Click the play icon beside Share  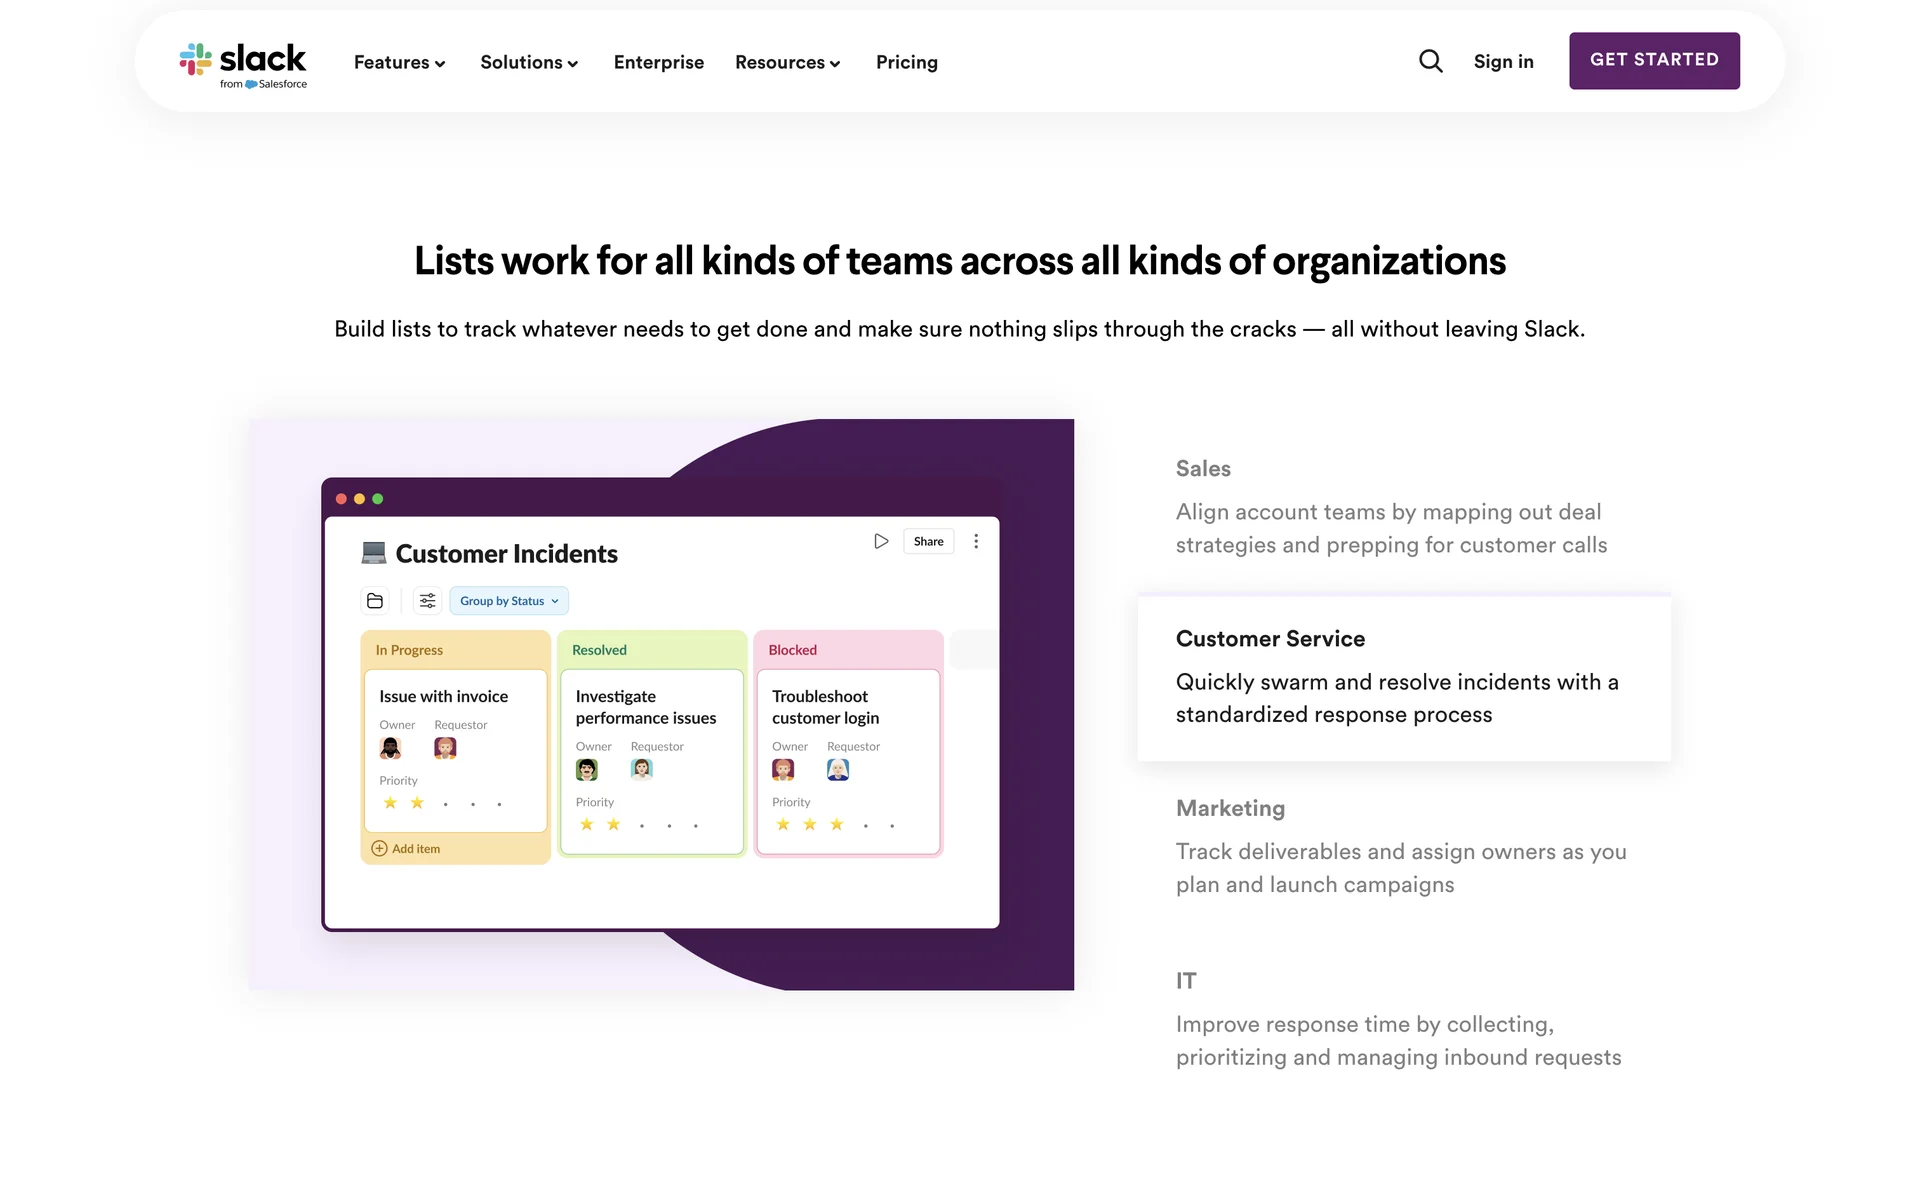[881, 541]
